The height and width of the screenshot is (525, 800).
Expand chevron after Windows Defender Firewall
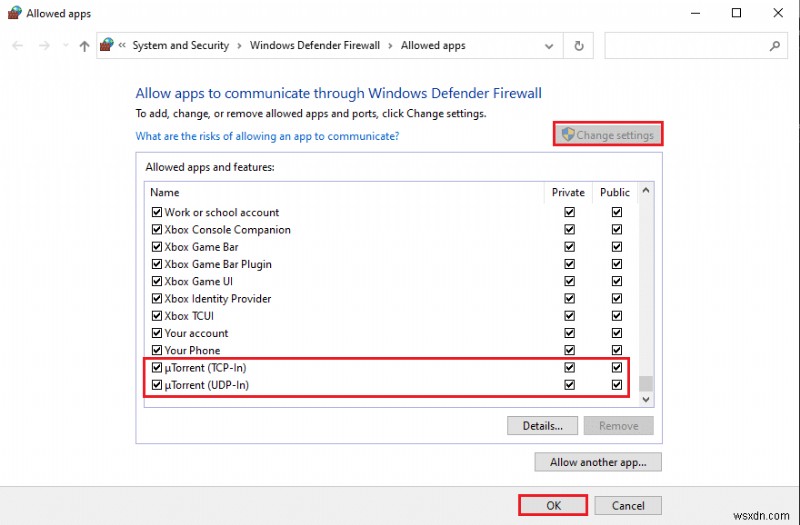(390, 46)
